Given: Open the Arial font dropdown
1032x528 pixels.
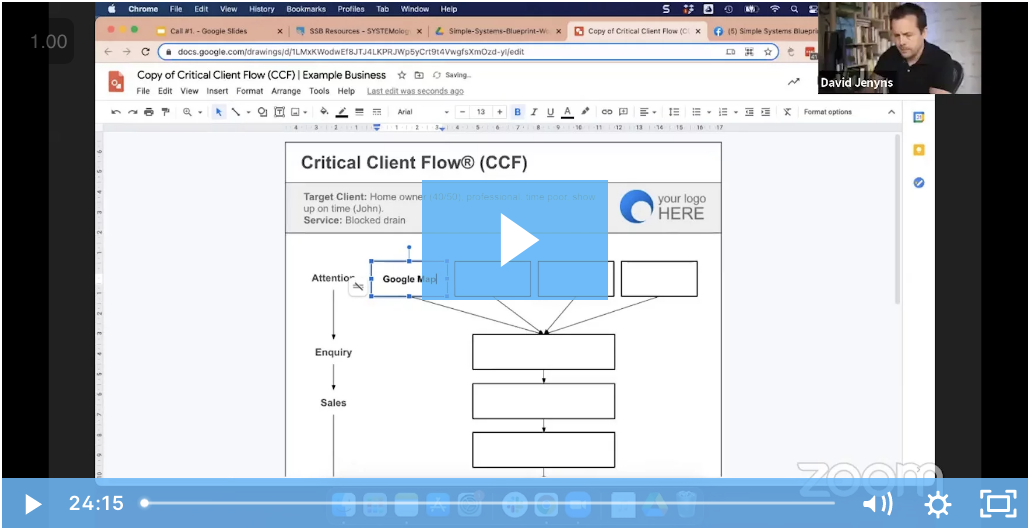Looking at the screenshot, I should tap(423, 112).
